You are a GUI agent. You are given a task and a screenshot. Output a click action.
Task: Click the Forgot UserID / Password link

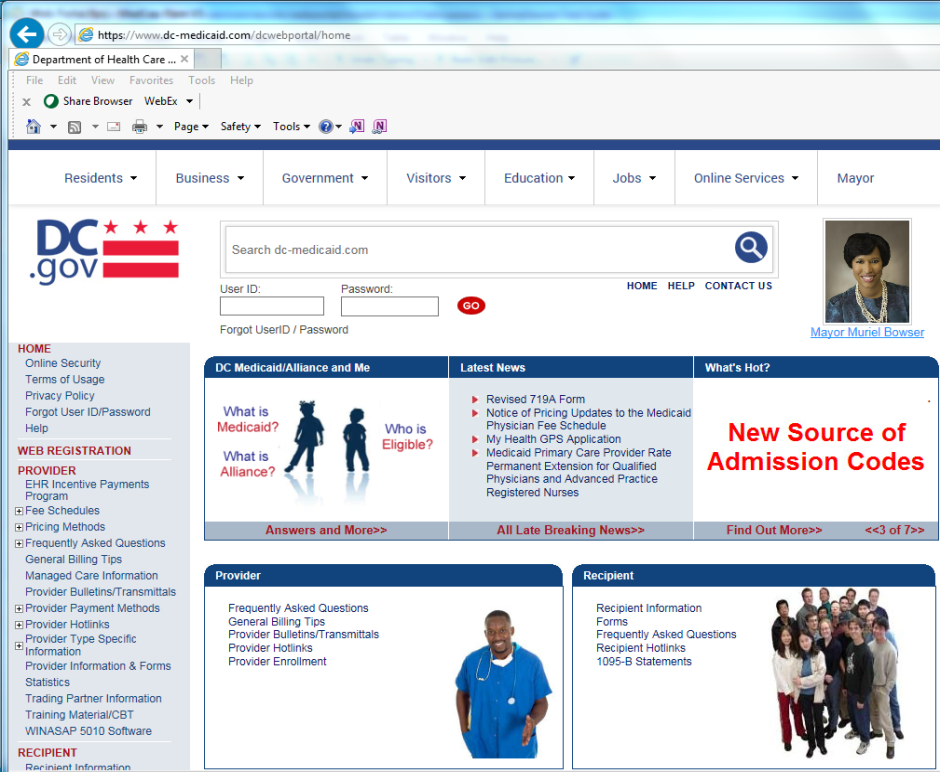click(x=284, y=330)
